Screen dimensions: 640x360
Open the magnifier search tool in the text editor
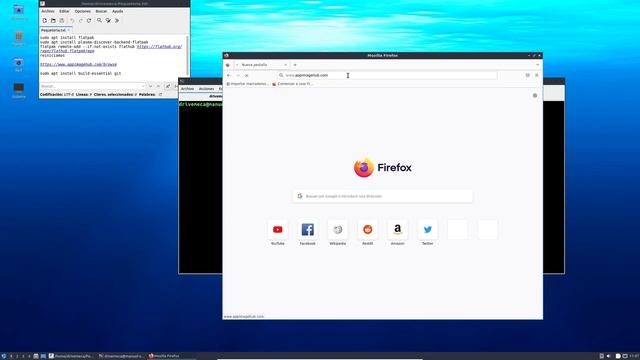(99, 20)
